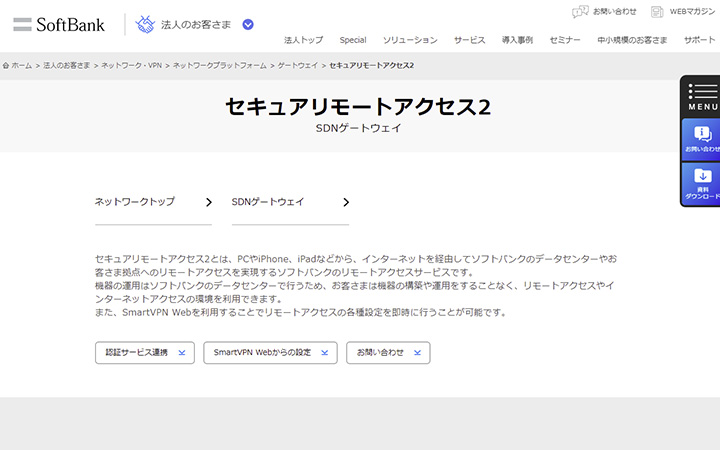
Task: Click the side お問い合わせ info bubble button
Action: 701,140
